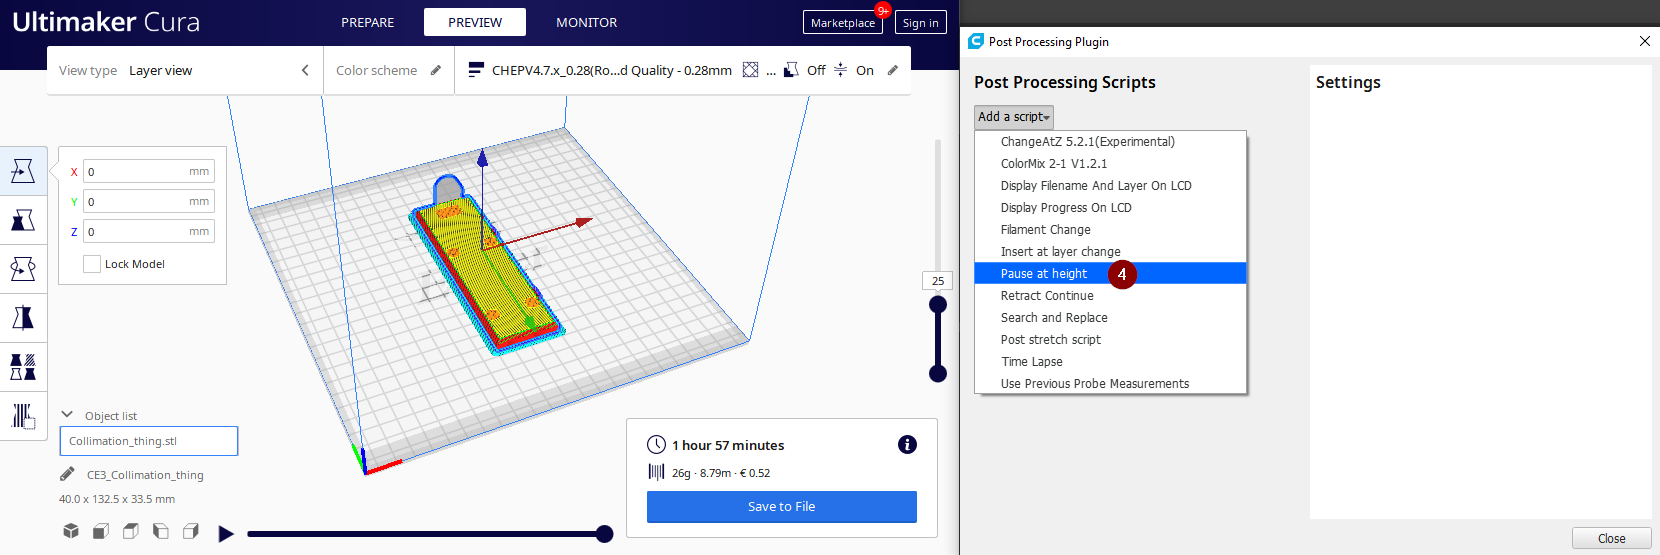Play the layer simulation
This screenshot has width=1660, height=555.
[226, 534]
